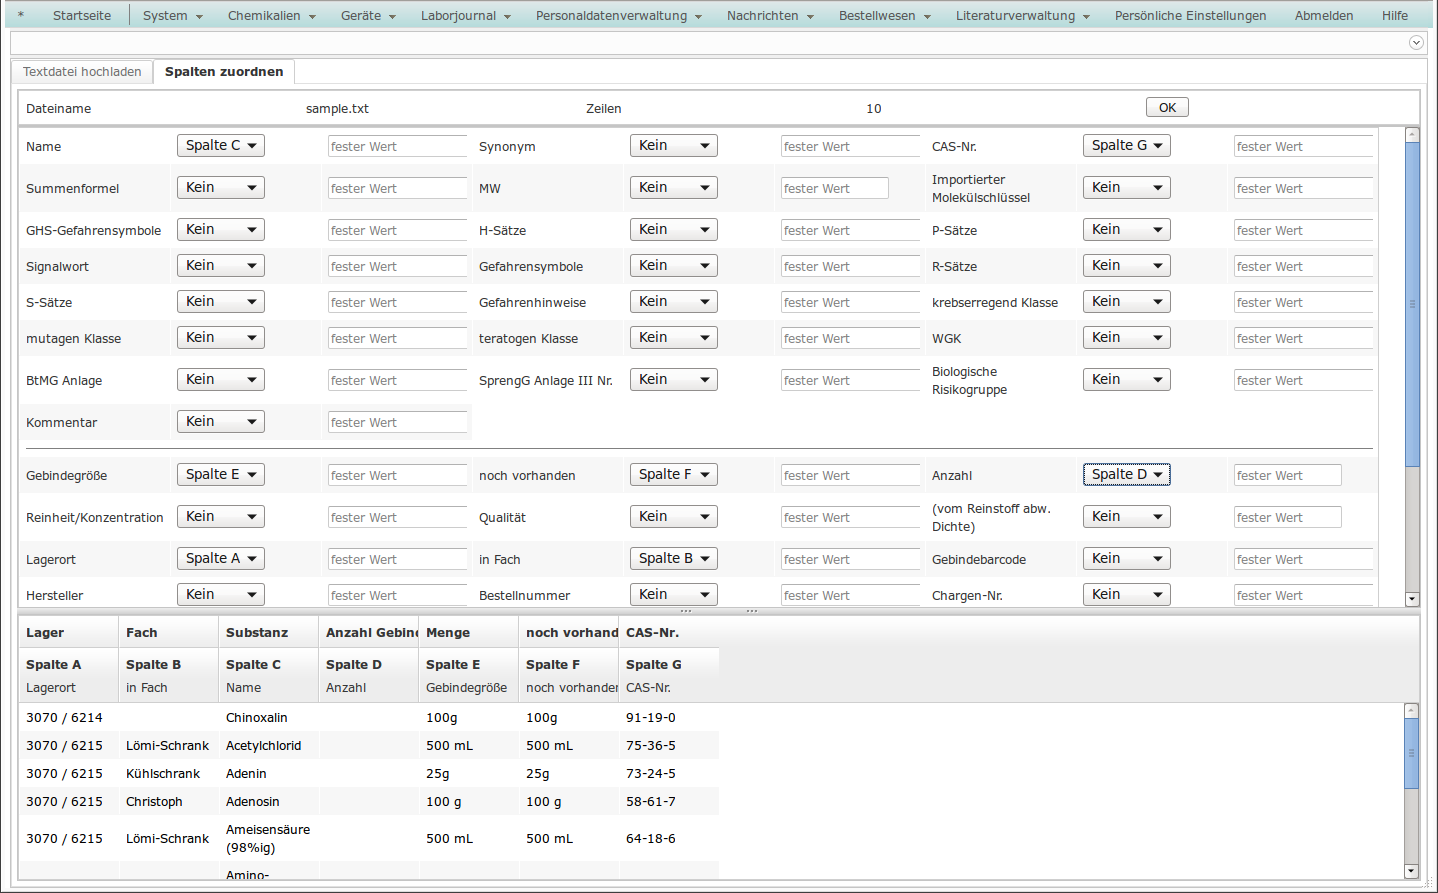Focus the fester Wert field for Reinheit/Konzentration
This screenshot has width=1438, height=893.
pos(398,517)
